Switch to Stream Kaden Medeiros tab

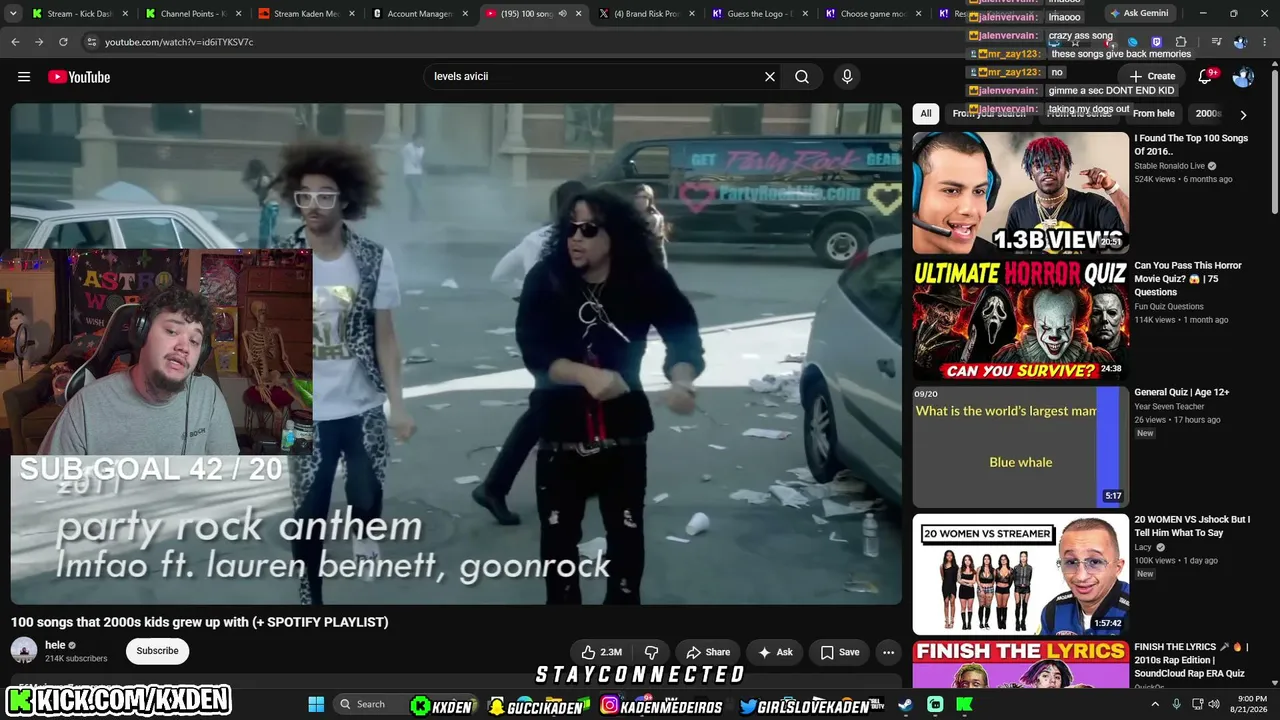point(306,14)
